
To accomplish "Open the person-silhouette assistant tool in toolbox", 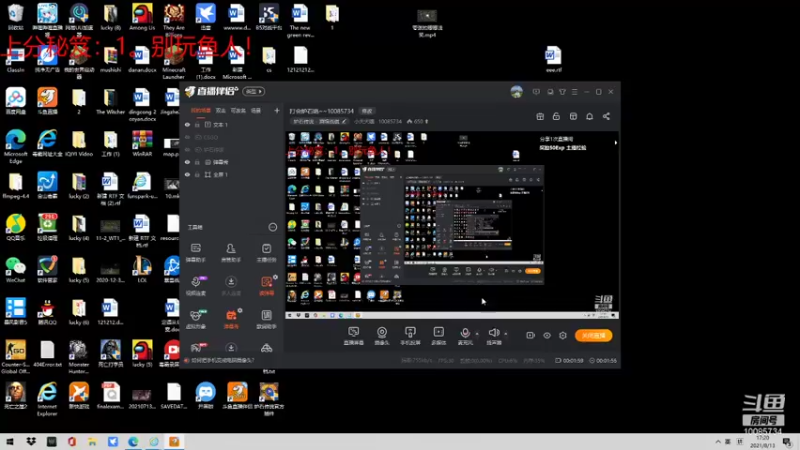I will click(x=231, y=253).
